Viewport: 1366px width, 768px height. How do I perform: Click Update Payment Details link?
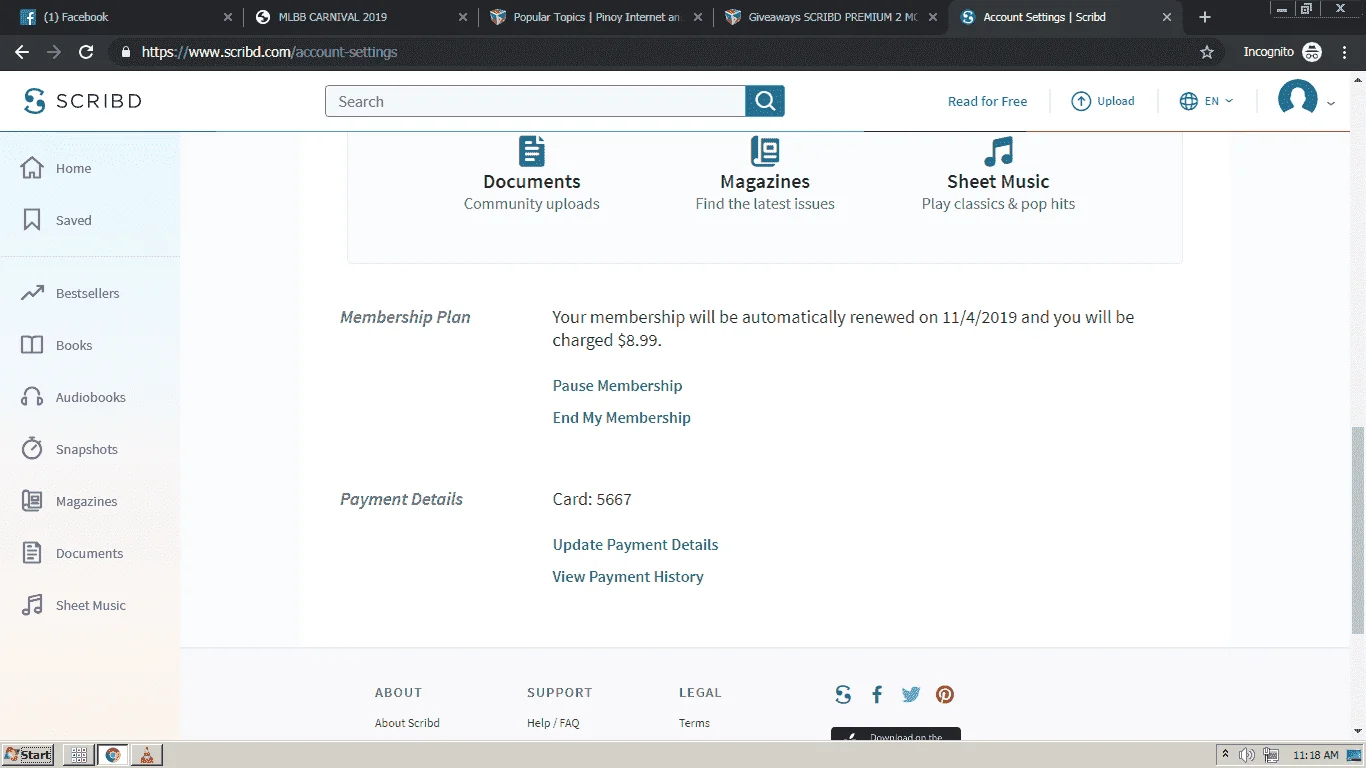[635, 545]
